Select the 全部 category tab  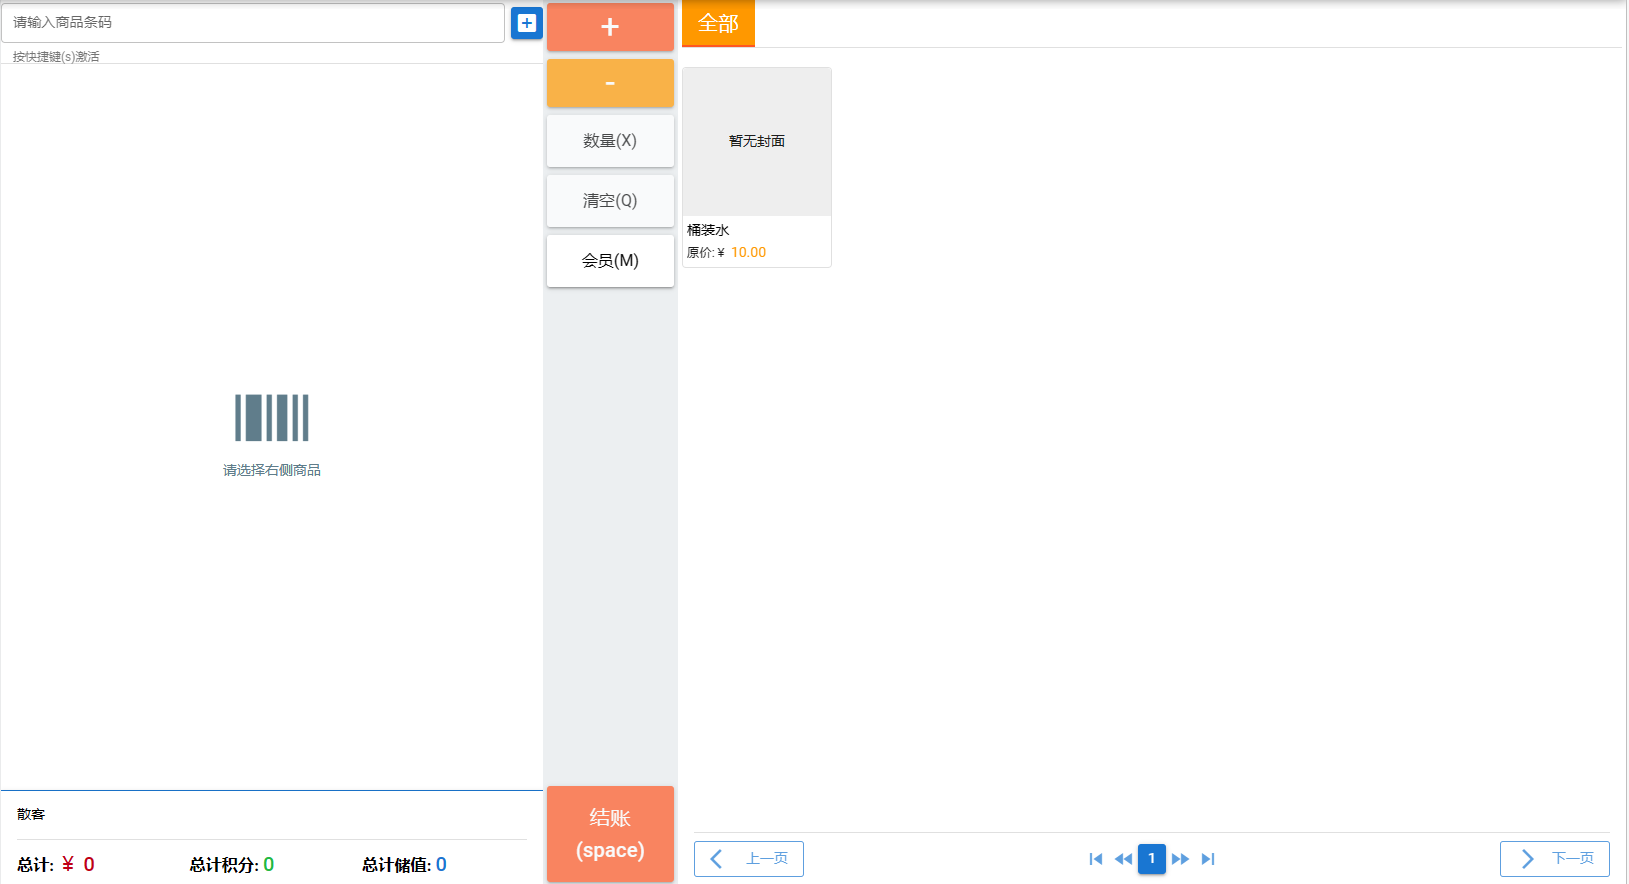718,23
